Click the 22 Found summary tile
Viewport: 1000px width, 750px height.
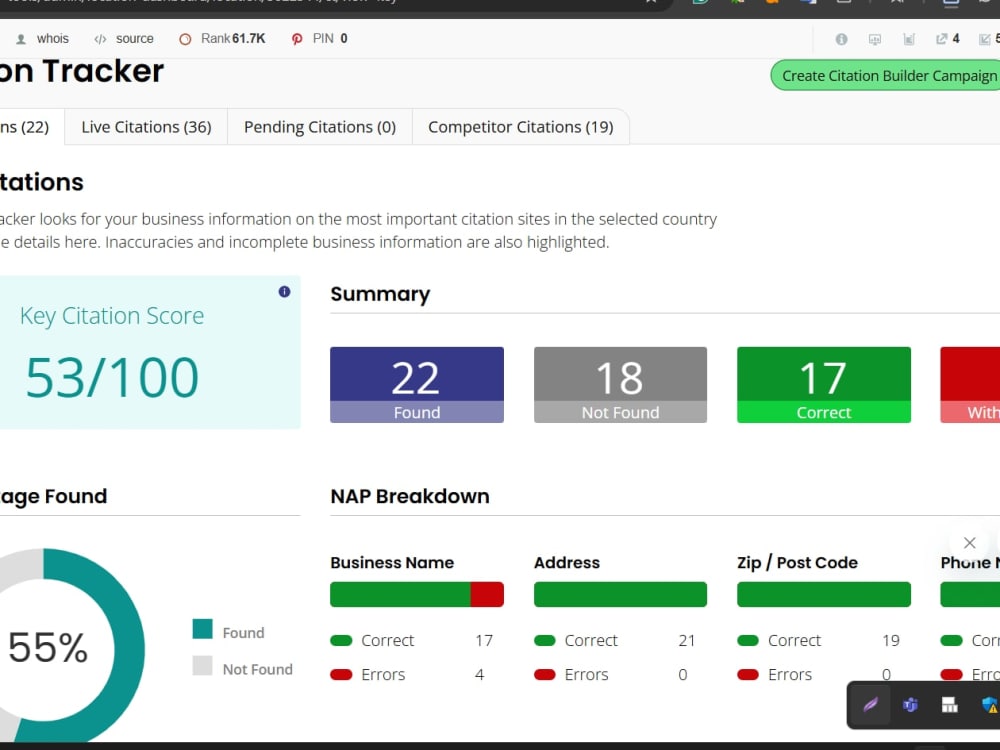point(416,385)
